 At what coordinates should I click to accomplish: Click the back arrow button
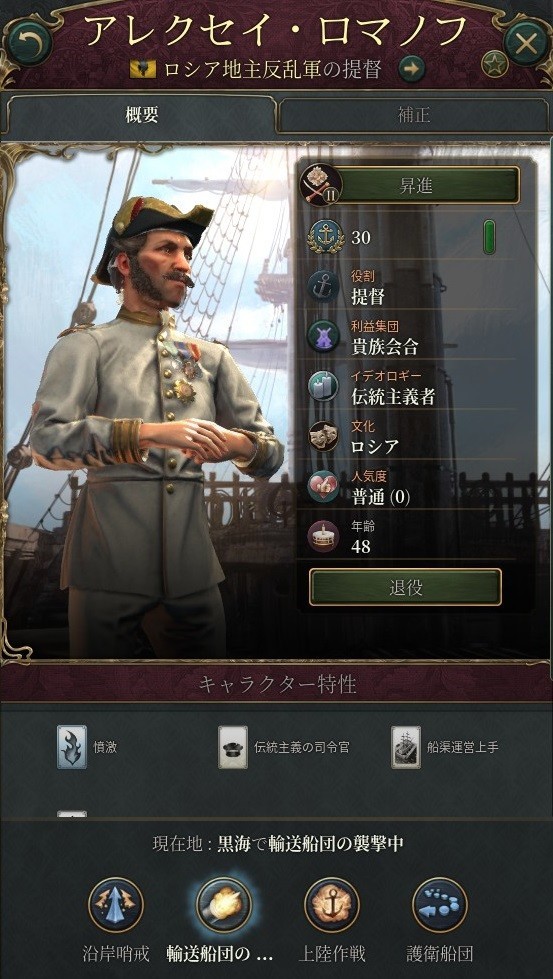click(x=29, y=42)
